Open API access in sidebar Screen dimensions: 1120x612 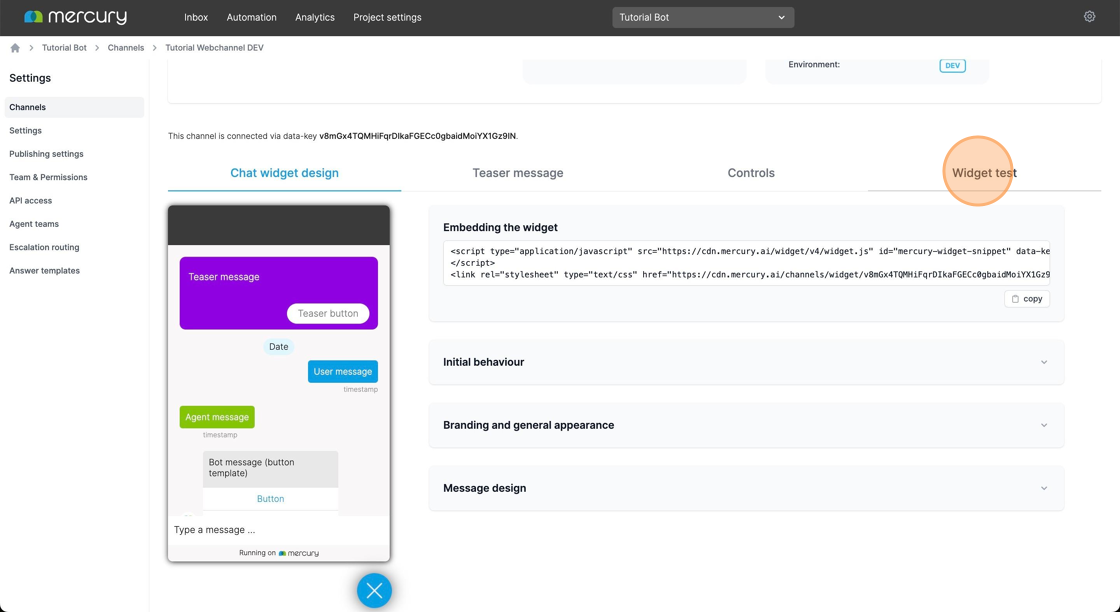tap(31, 201)
